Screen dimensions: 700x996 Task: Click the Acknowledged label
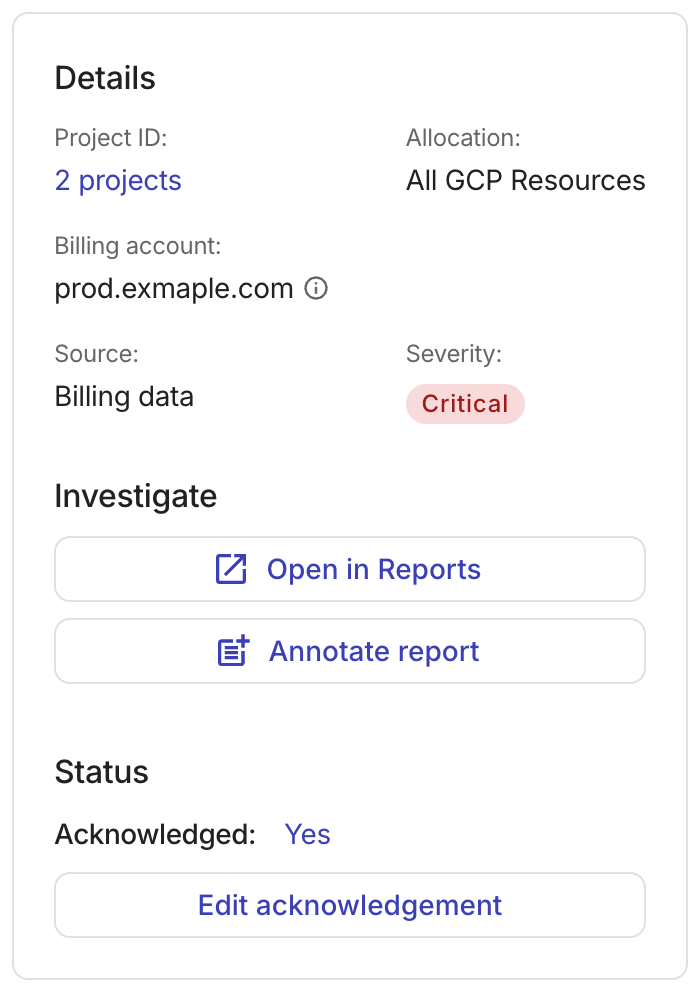[155, 834]
